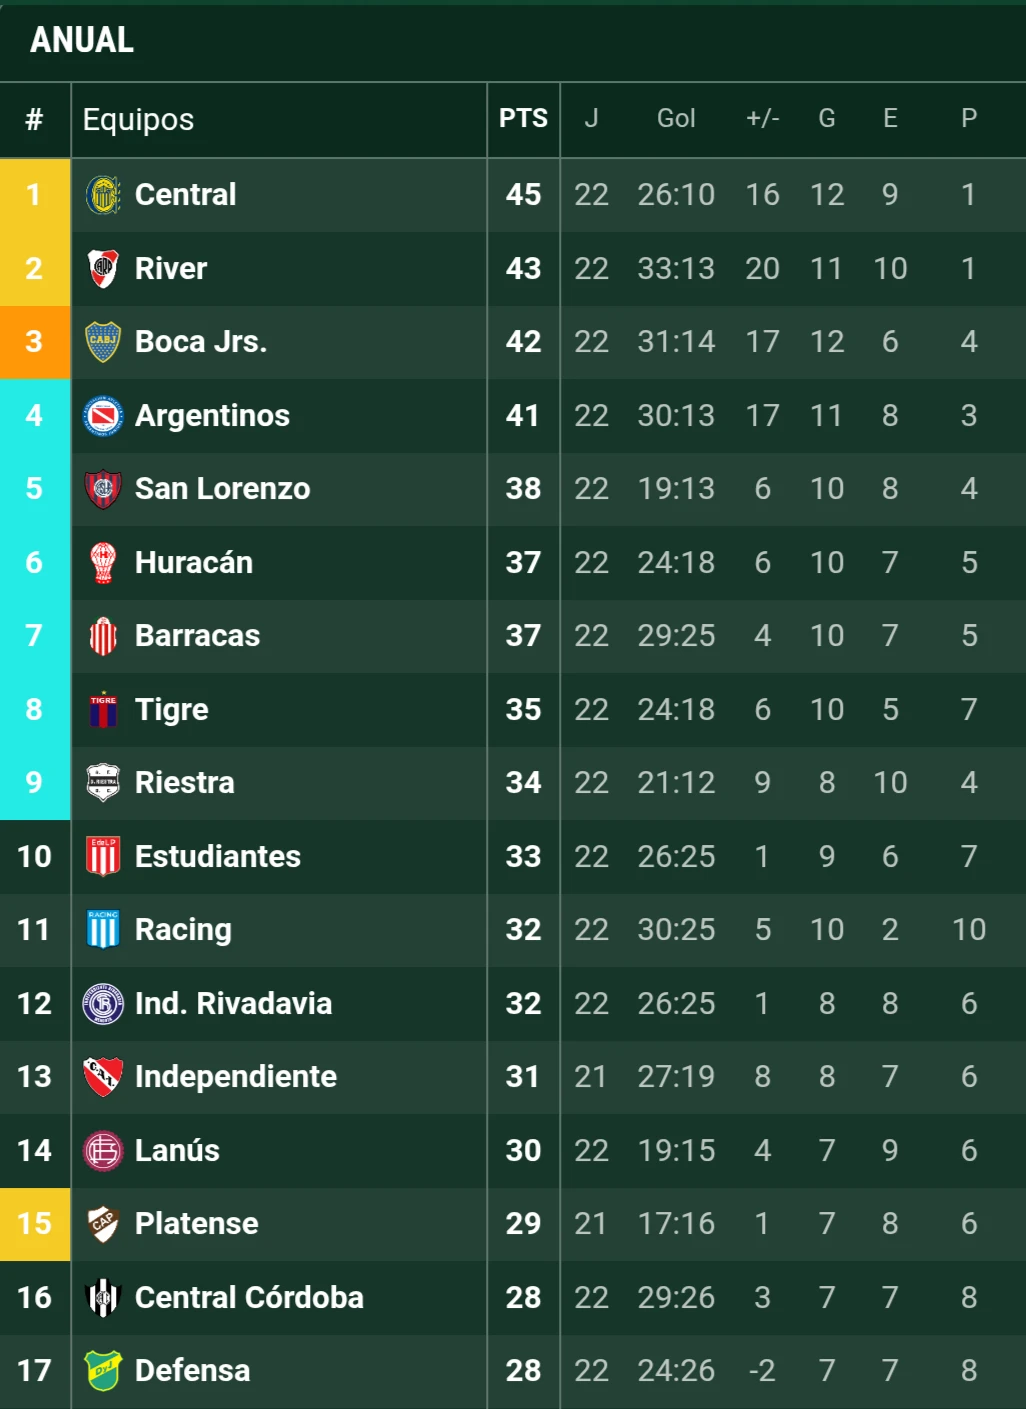Click the Rosario Central club crest

click(x=103, y=195)
